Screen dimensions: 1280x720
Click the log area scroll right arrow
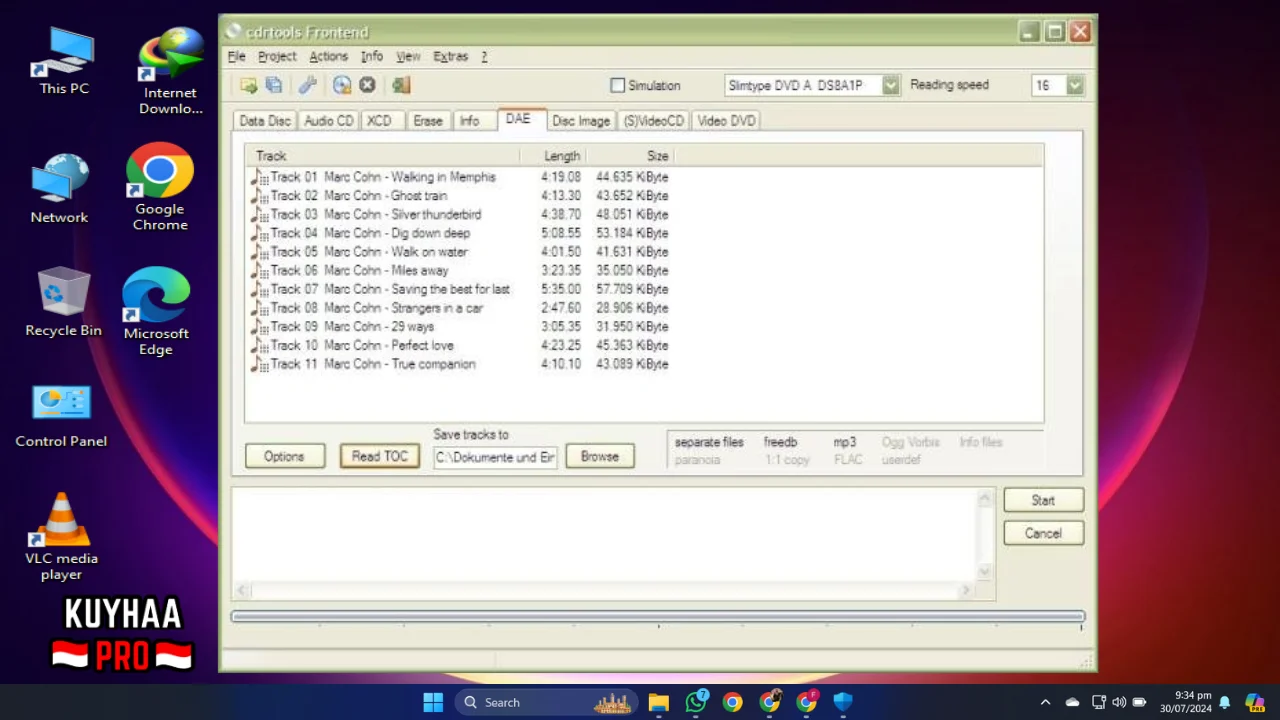coord(966,591)
